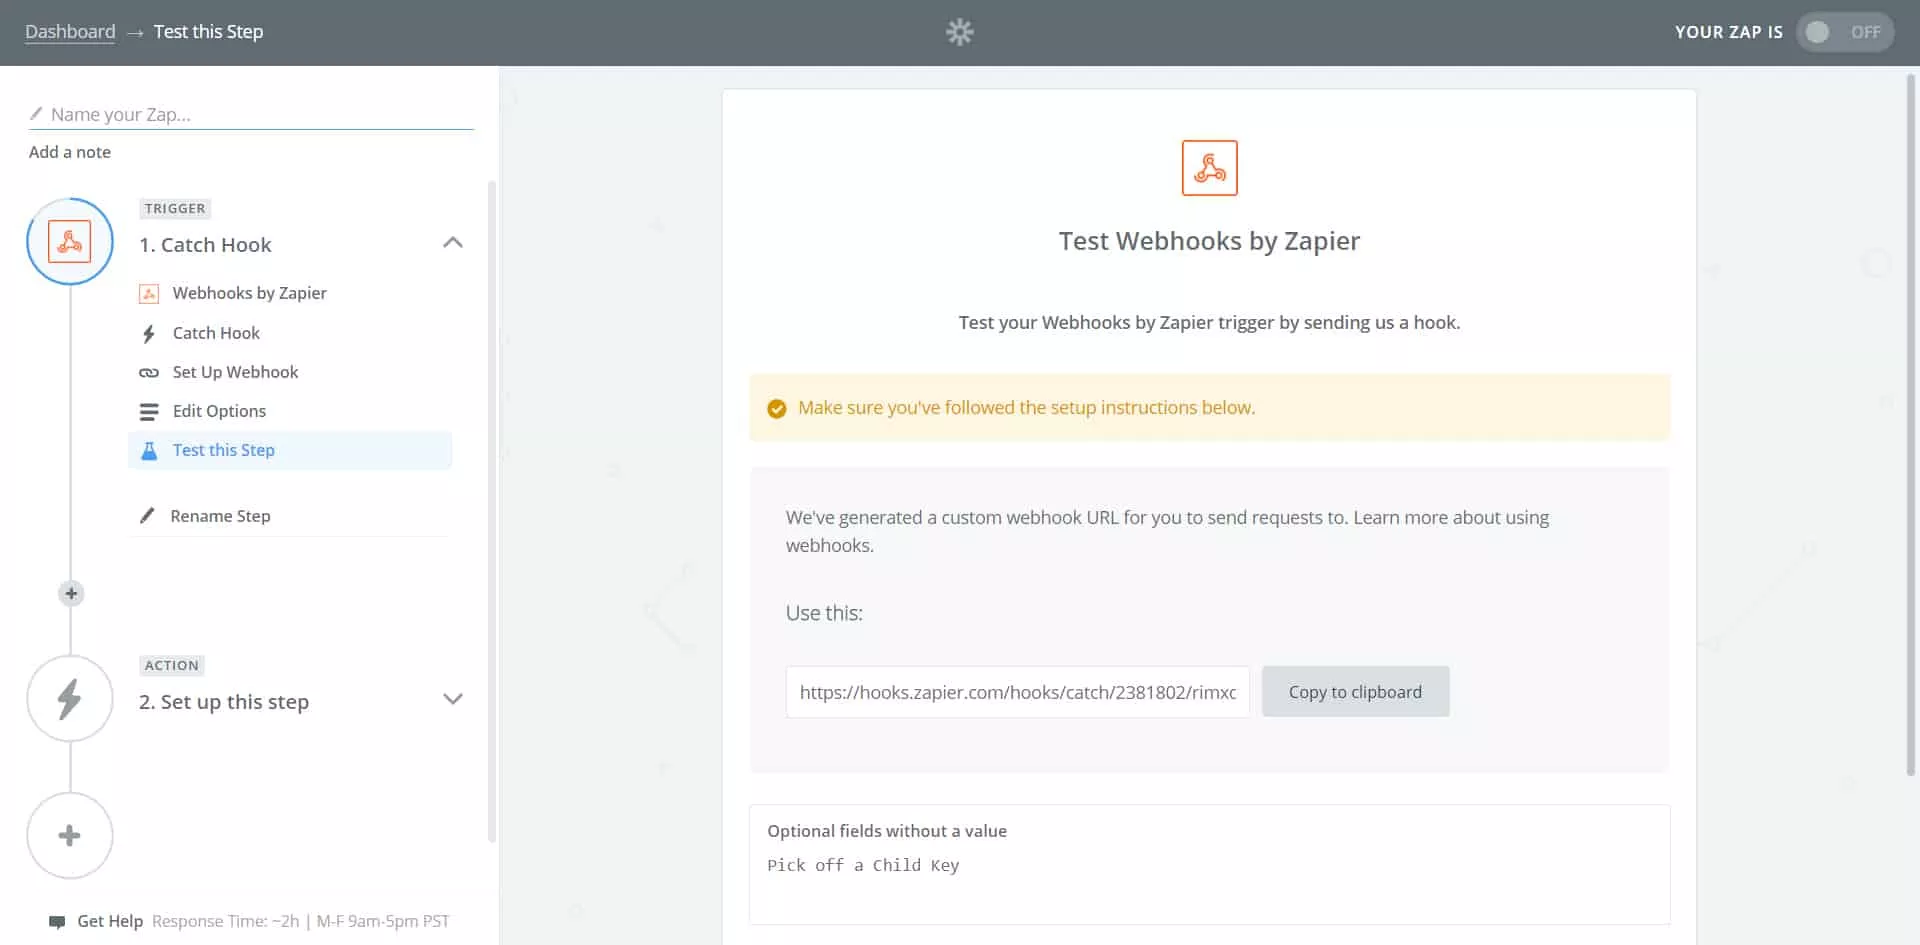
Task: Expand the Set up this step action
Action: 453,699
